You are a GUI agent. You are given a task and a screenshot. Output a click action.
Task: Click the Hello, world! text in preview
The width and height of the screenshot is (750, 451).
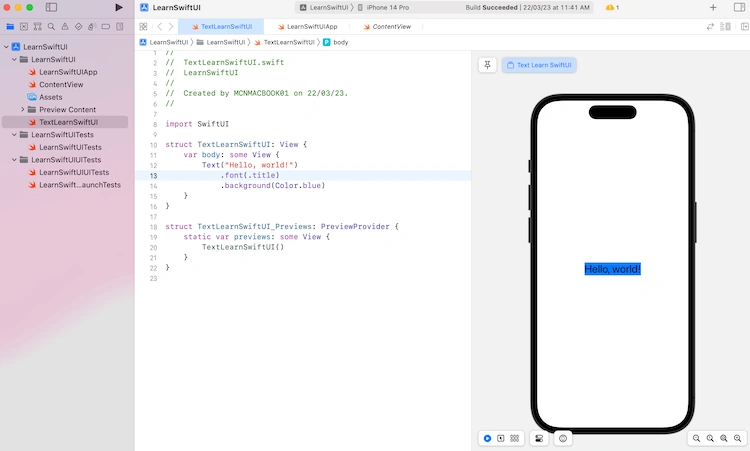[613, 269]
